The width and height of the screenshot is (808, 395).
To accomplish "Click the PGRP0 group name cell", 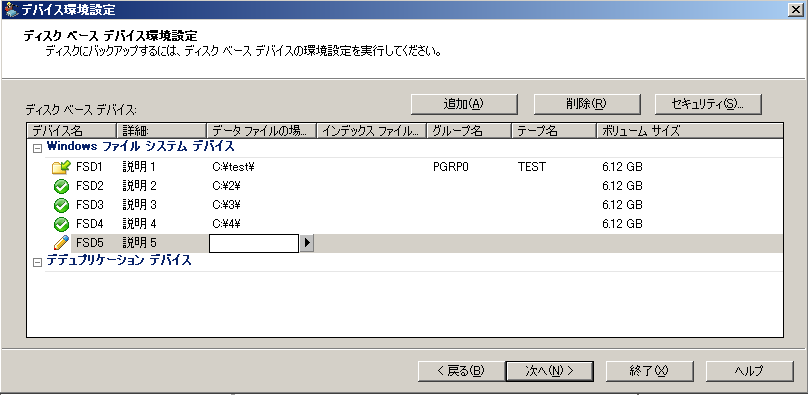I will click(x=451, y=167).
